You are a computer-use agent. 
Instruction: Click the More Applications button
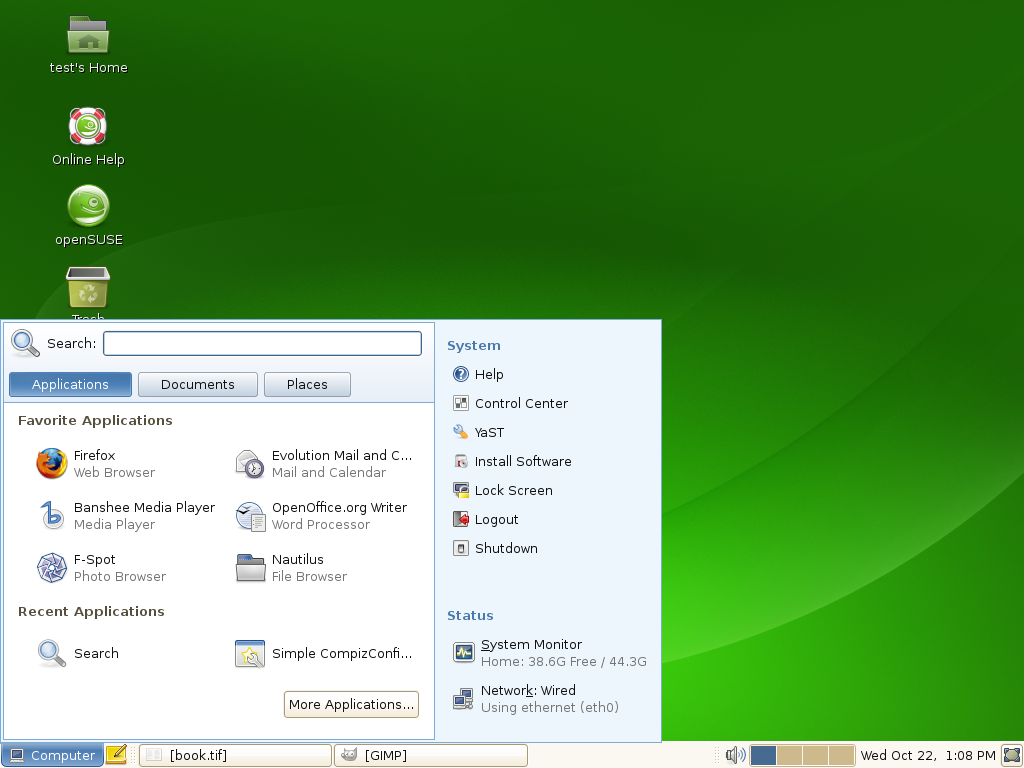tap(350, 704)
